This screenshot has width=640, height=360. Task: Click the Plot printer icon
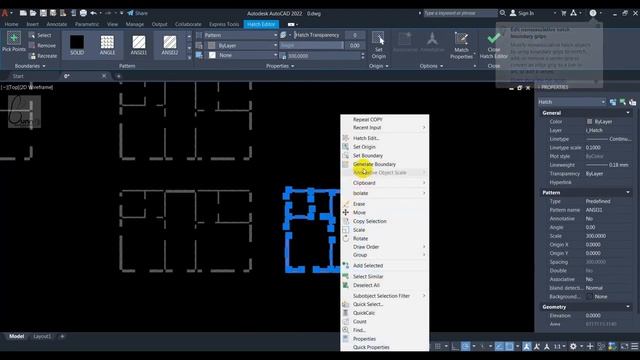point(83,13)
